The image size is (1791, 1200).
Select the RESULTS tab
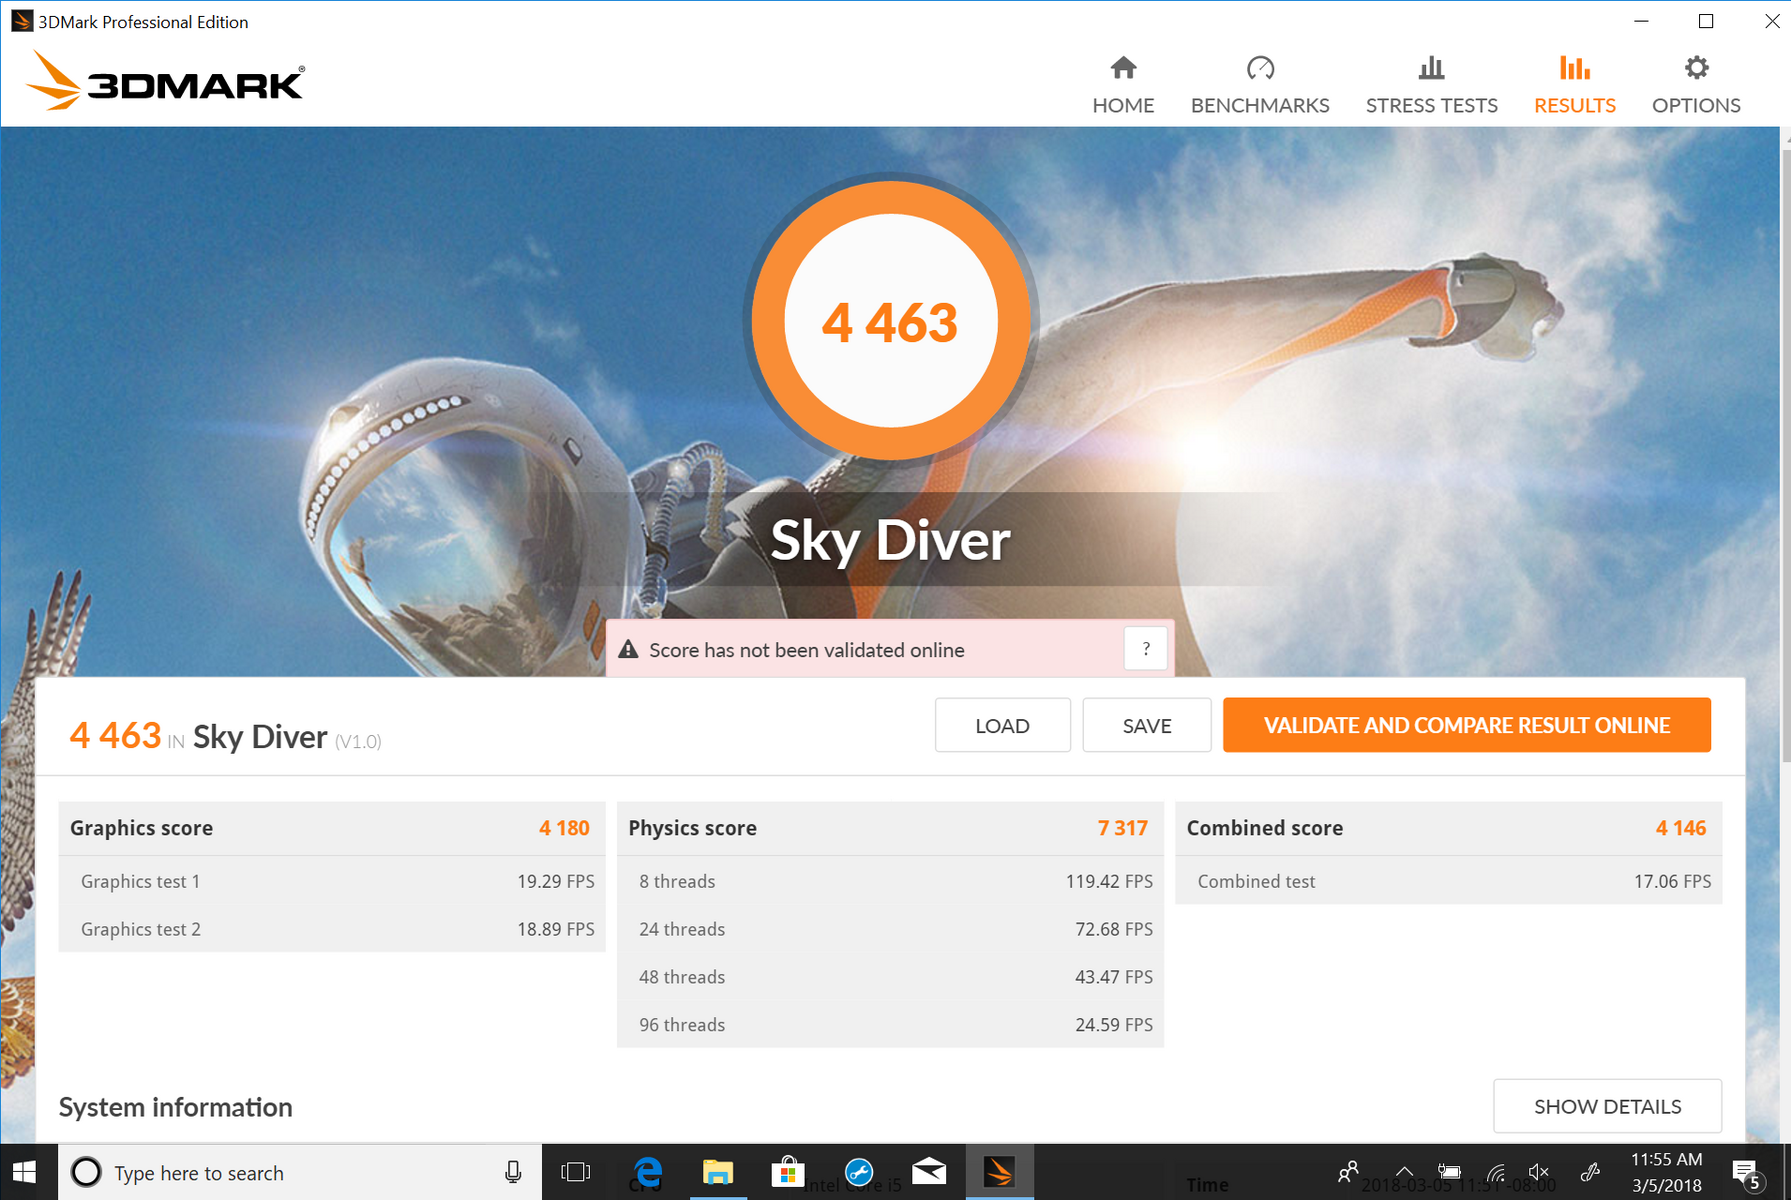(x=1574, y=86)
